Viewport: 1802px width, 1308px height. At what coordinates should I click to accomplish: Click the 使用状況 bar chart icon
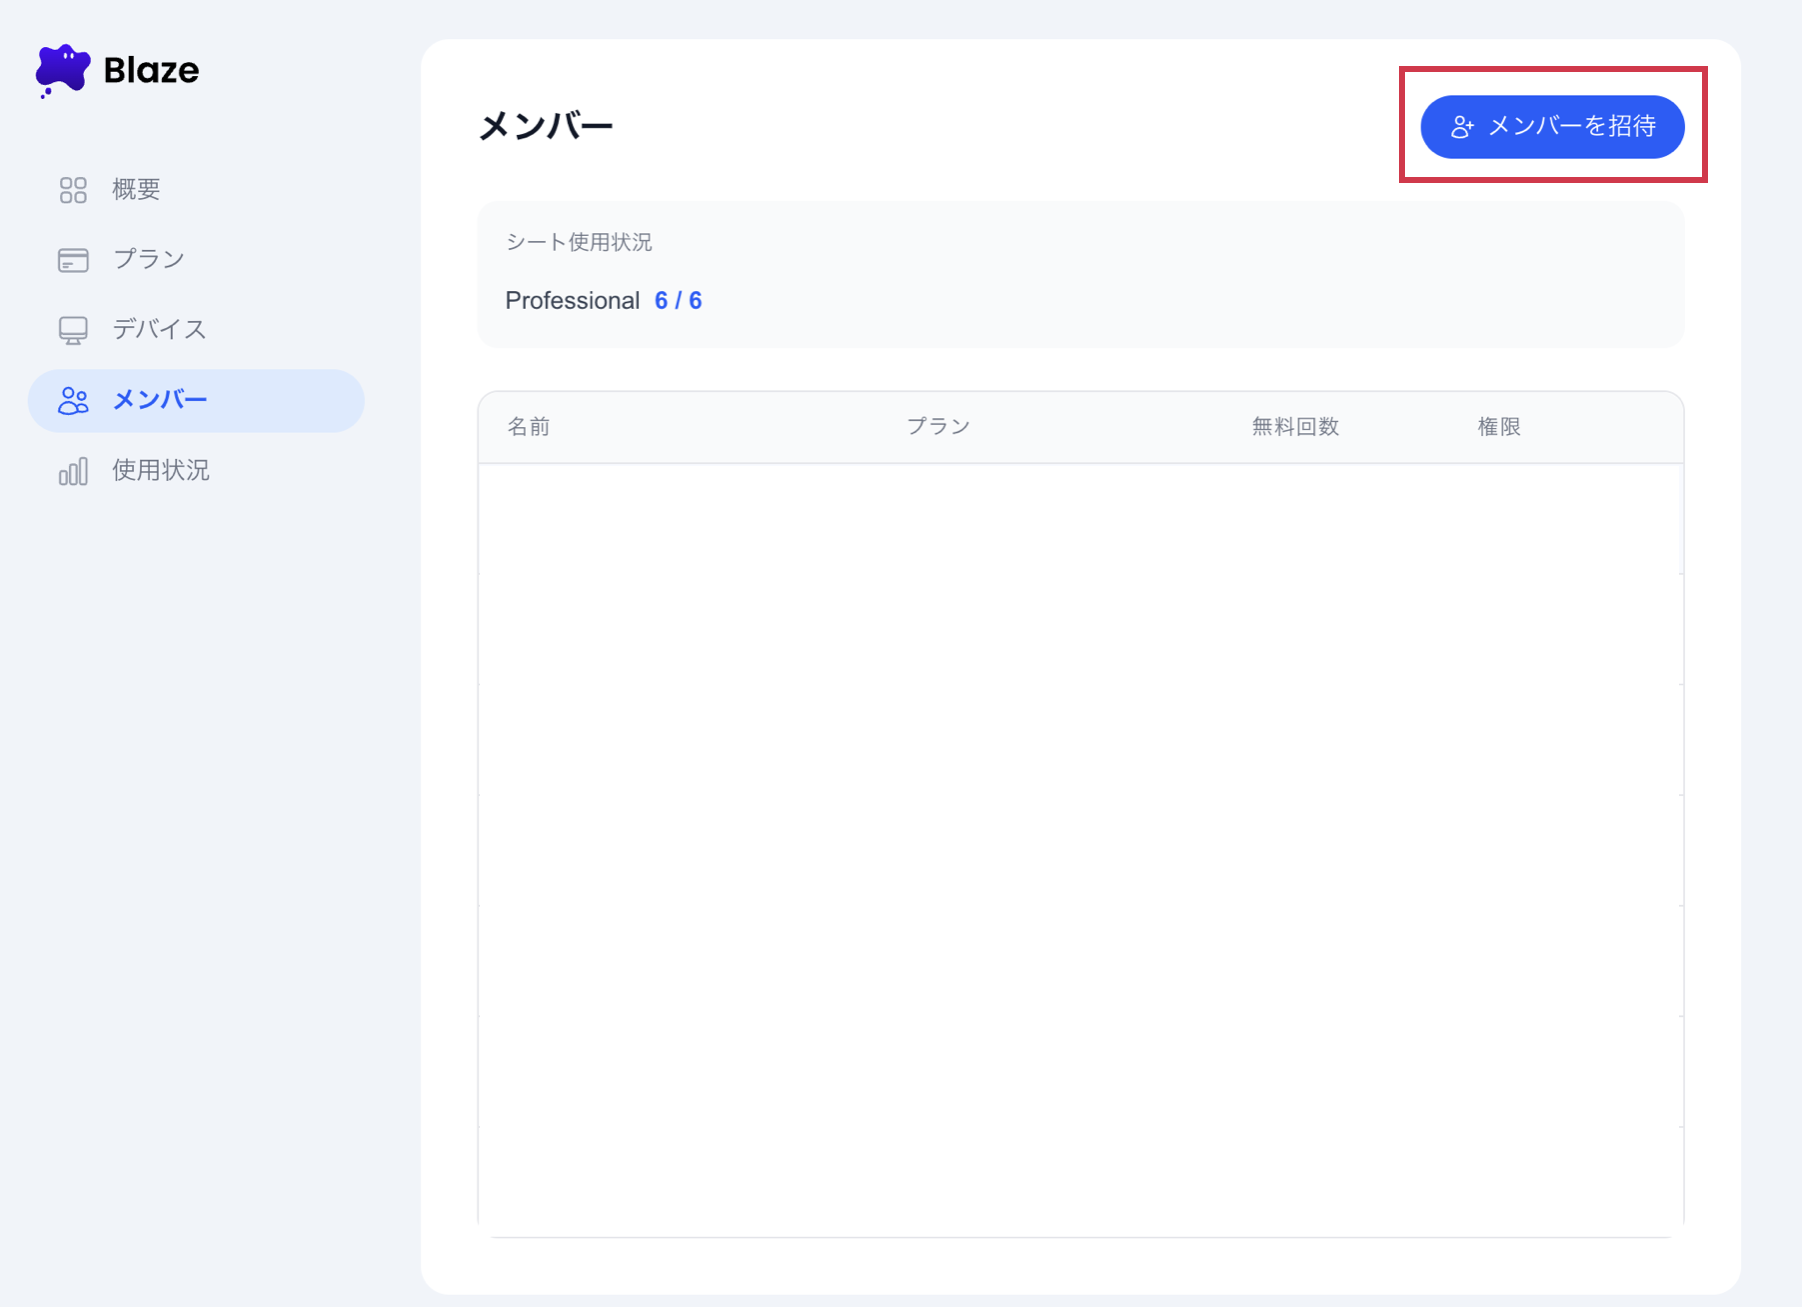click(73, 471)
